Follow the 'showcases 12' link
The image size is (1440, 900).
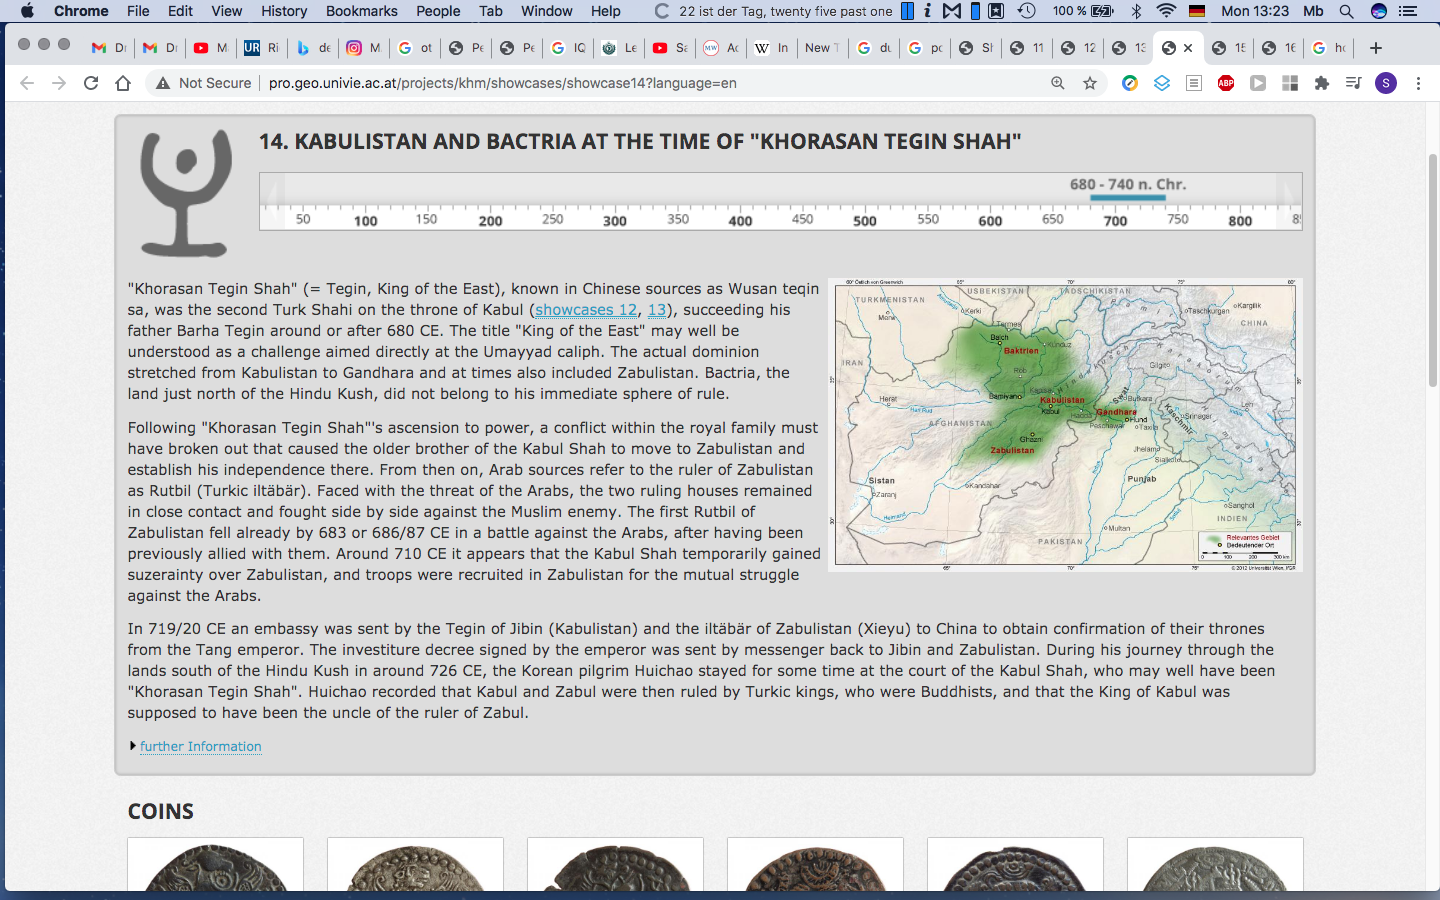tap(586, 310)
